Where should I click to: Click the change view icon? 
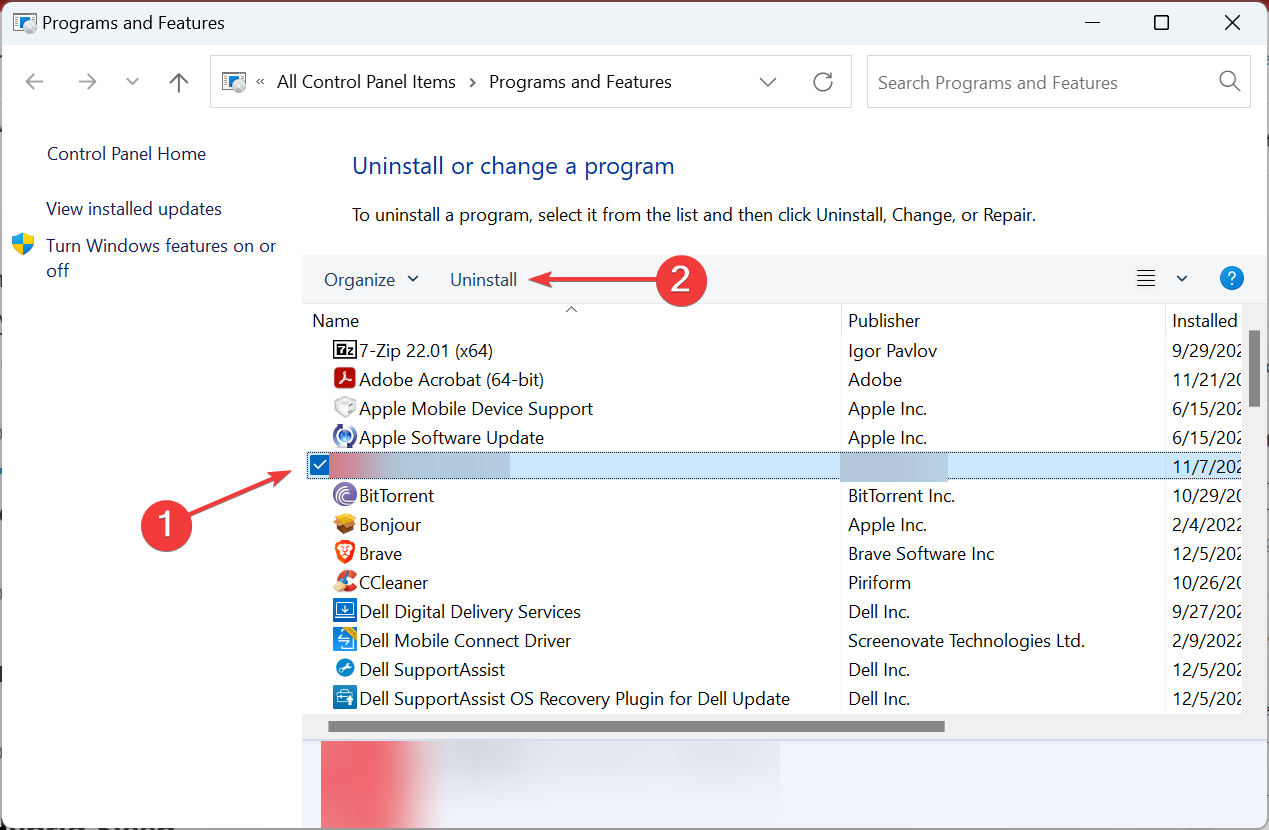click(1146, 279)
